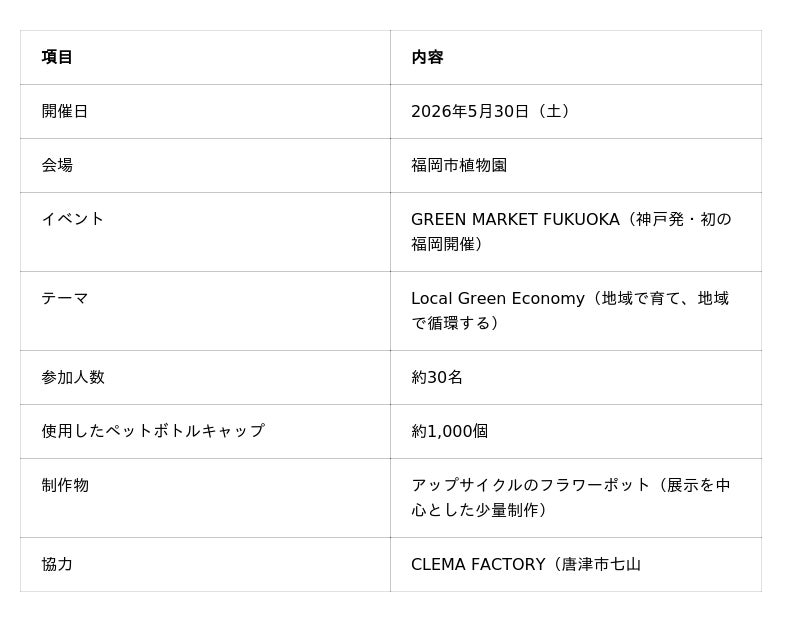800x622 pixels.
Task: Click the venue text 福岡市植物園
Action: coord(459,165)
